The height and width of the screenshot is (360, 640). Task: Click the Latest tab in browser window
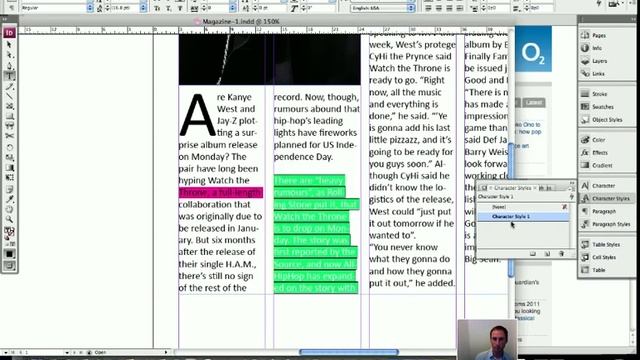click(534, 102)
